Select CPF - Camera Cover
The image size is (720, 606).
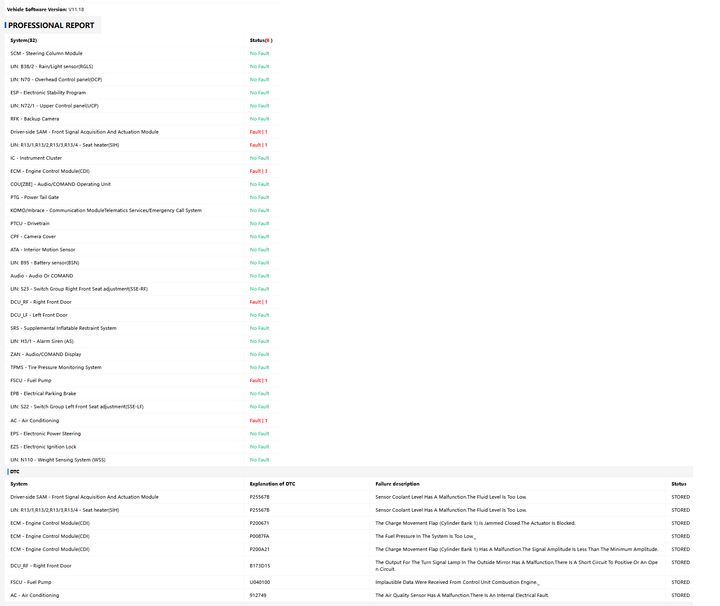33,236
